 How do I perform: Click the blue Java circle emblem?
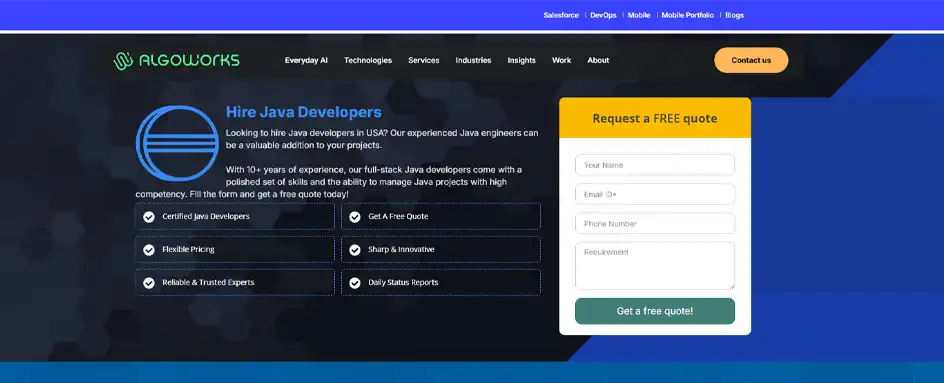[178, 143]
